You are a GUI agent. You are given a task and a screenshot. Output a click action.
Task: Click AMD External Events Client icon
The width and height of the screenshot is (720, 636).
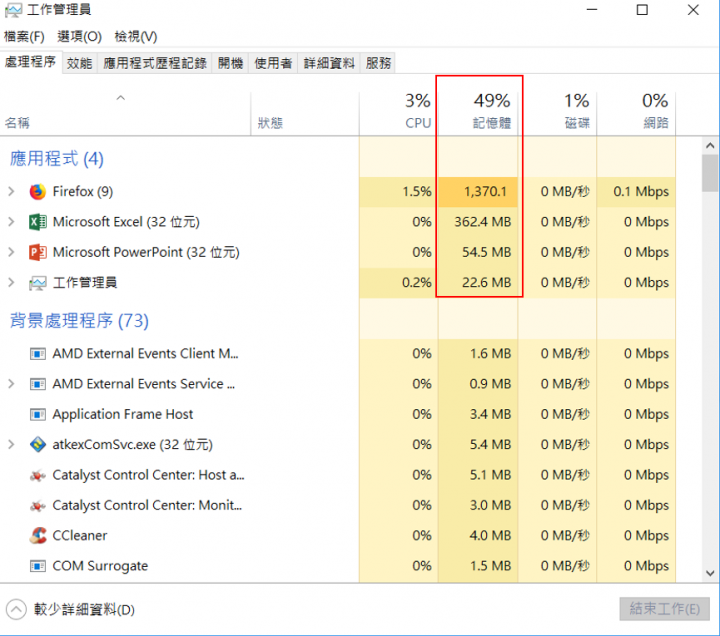[38, 354]
